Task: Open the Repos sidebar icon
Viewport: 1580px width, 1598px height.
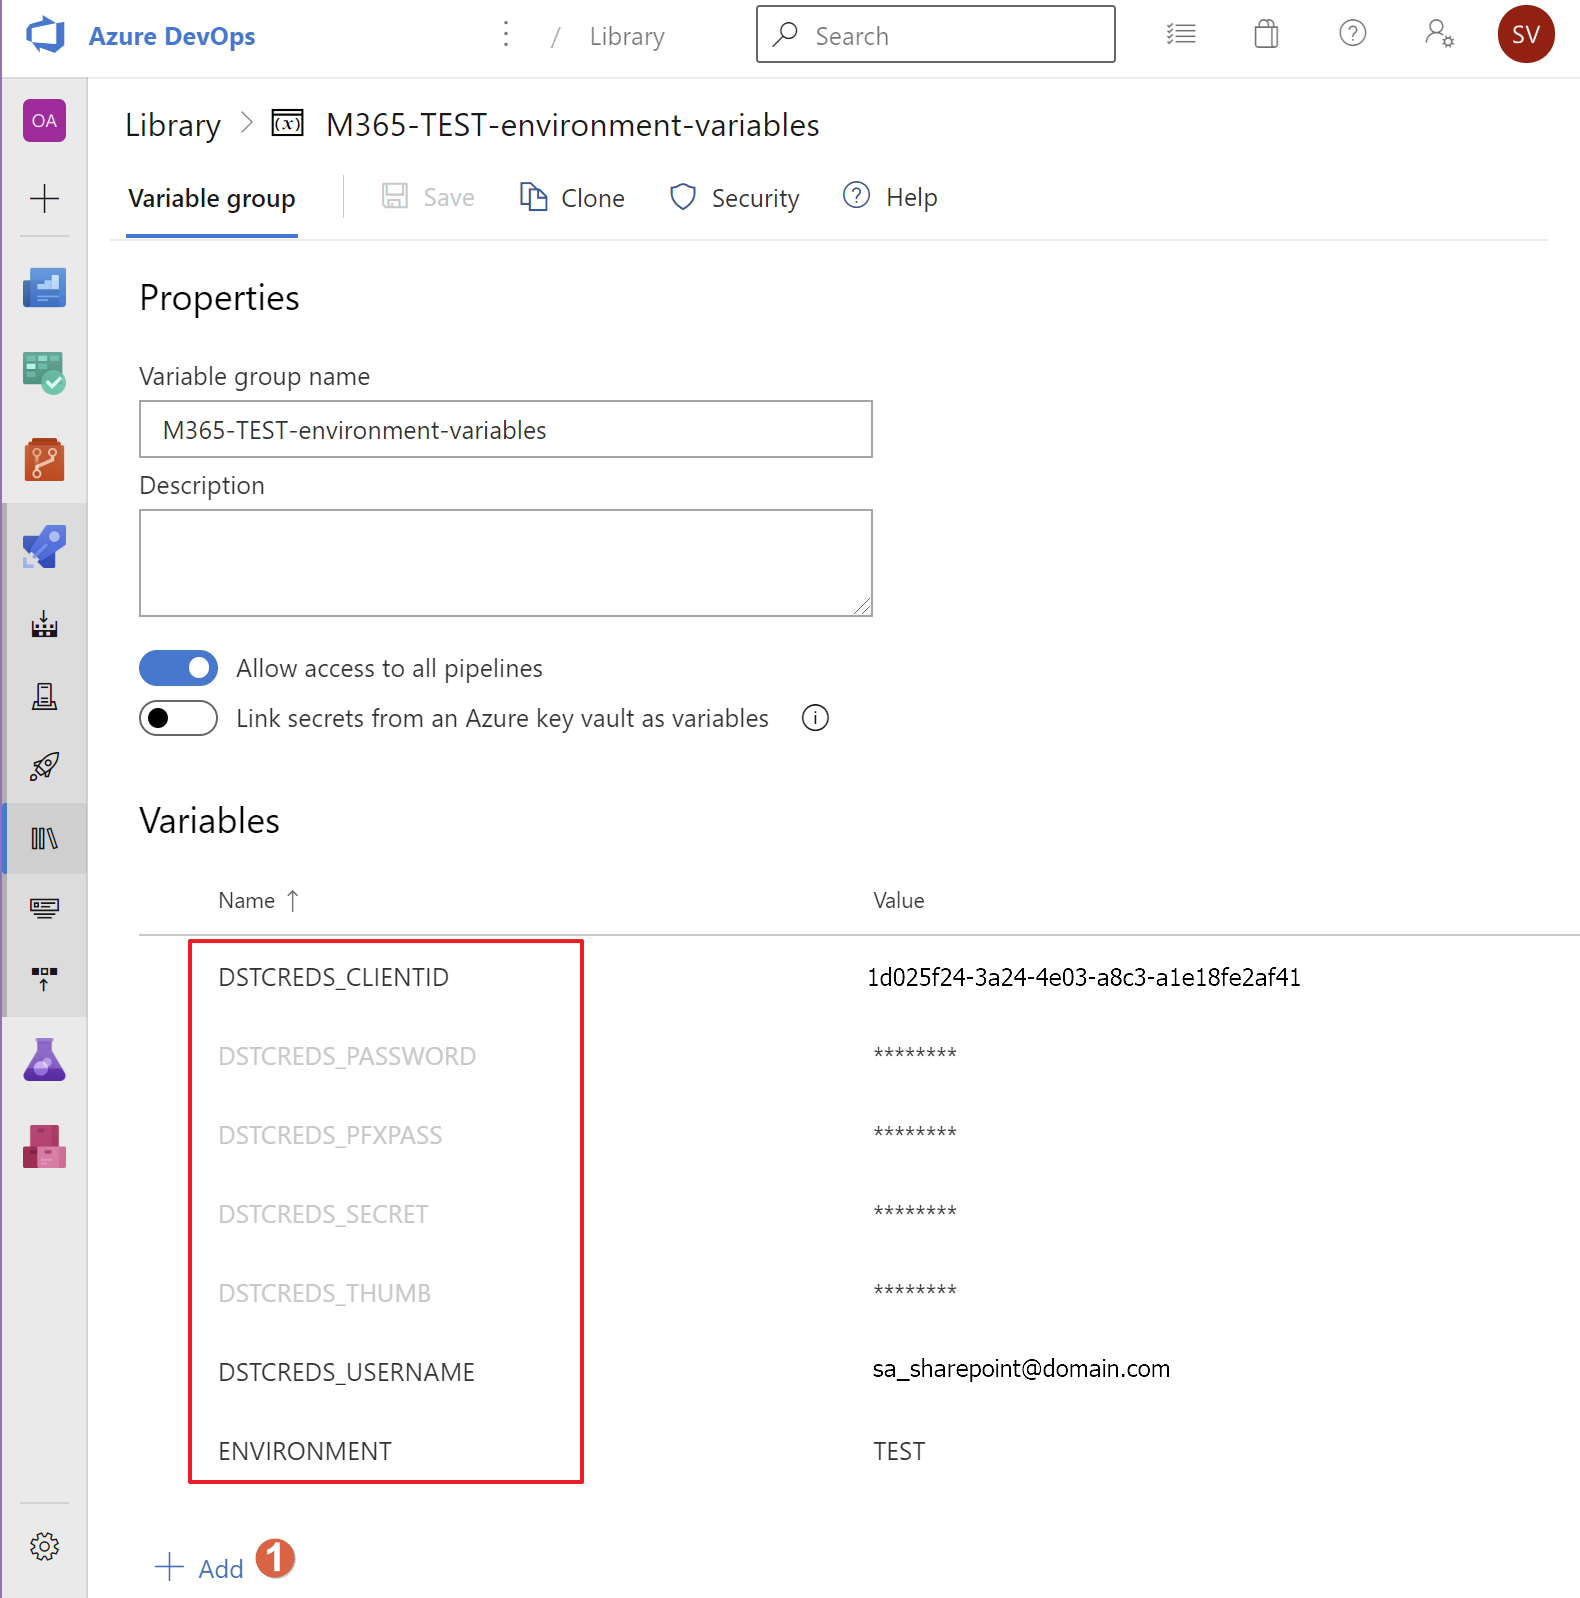Action: (x=45, y=459)
